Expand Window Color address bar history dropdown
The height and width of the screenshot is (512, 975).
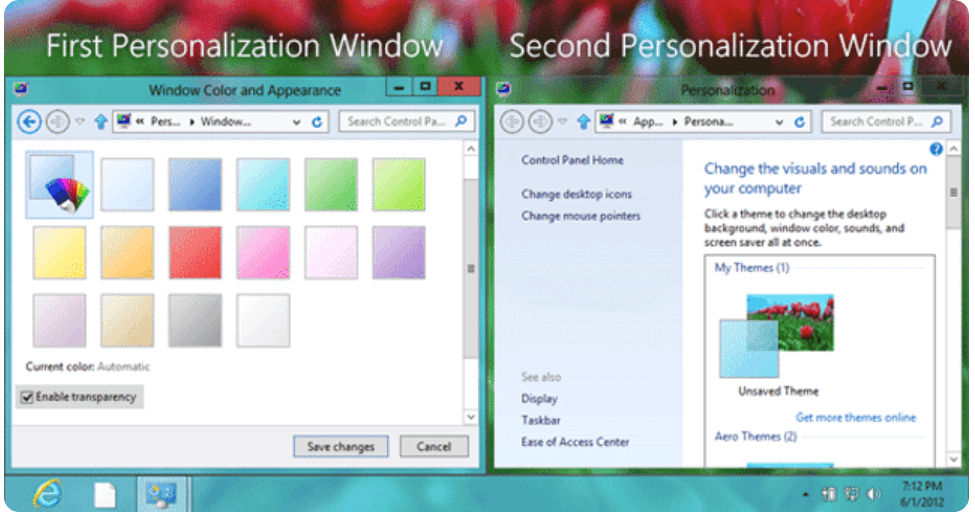(x=297, y=122)
